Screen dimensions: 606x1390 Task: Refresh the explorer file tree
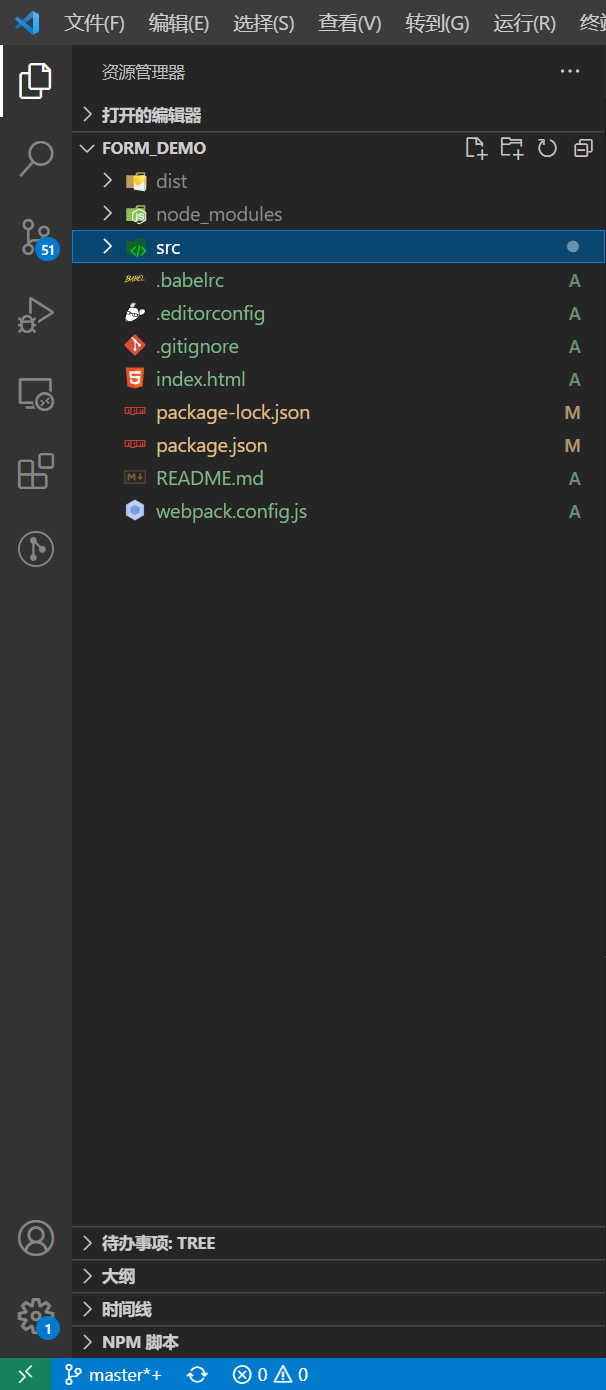[547, 148]
